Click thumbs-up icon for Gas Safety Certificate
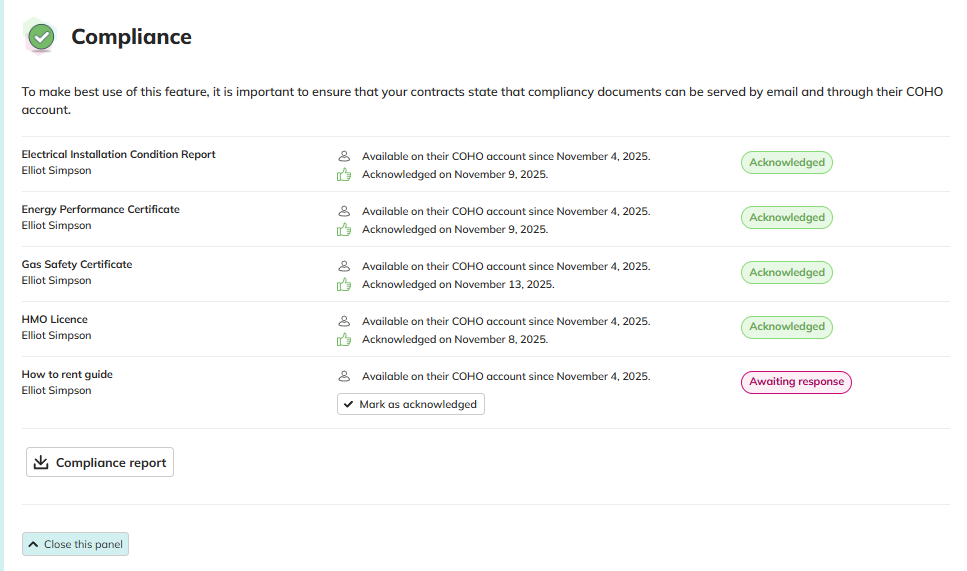Screen dimensions: 967x571 [345, 285]
